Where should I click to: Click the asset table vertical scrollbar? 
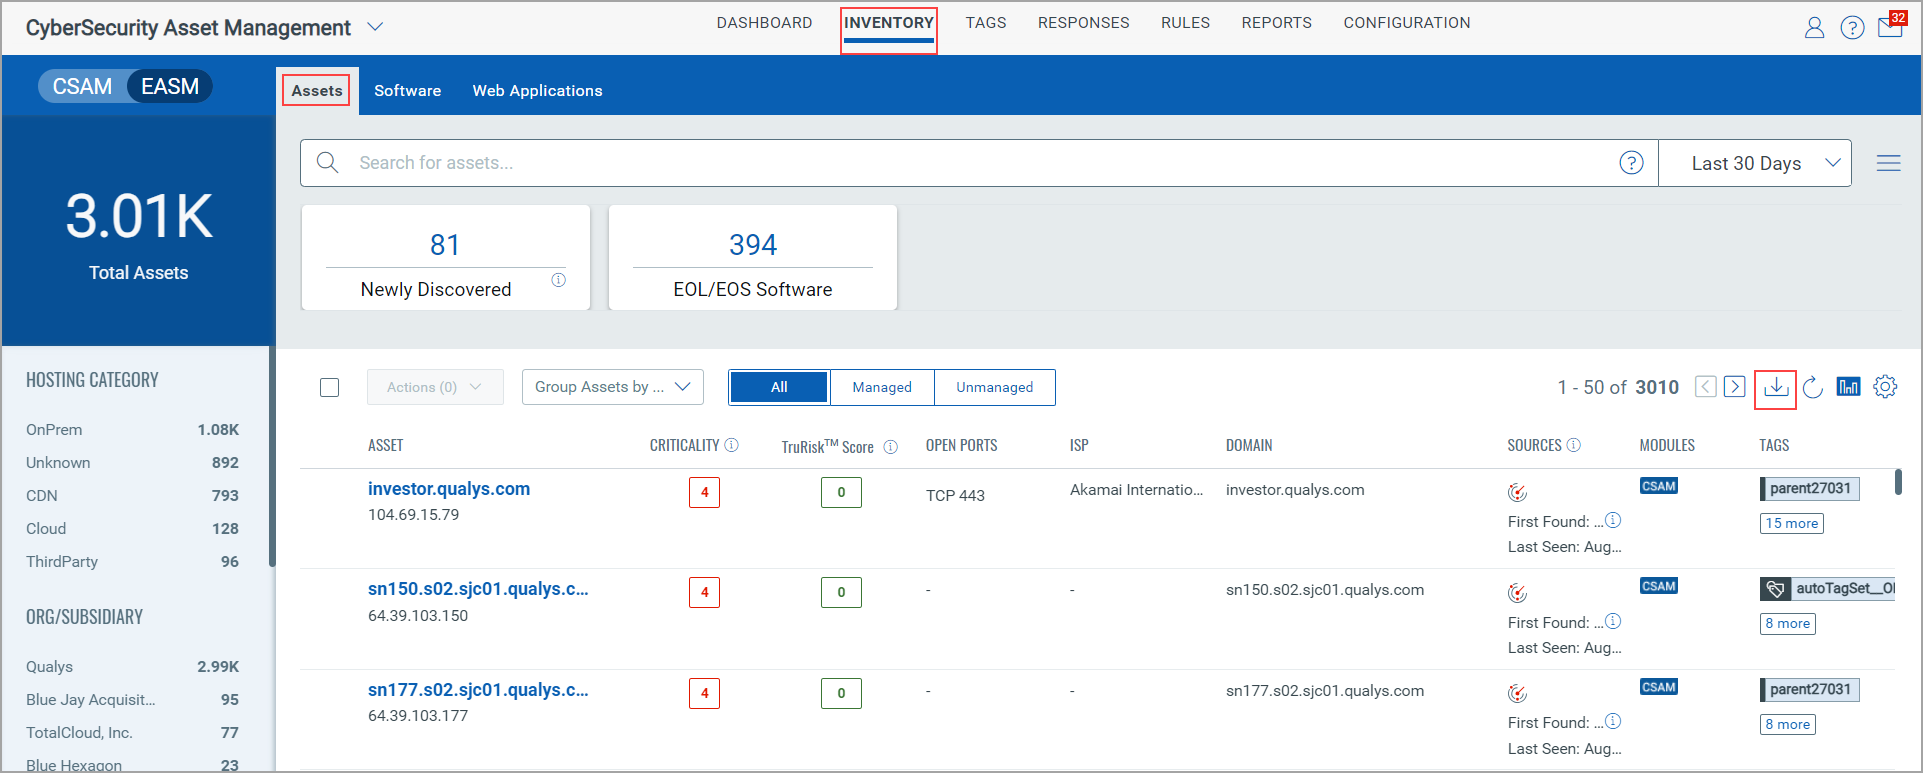click(x=1898, y=482)
